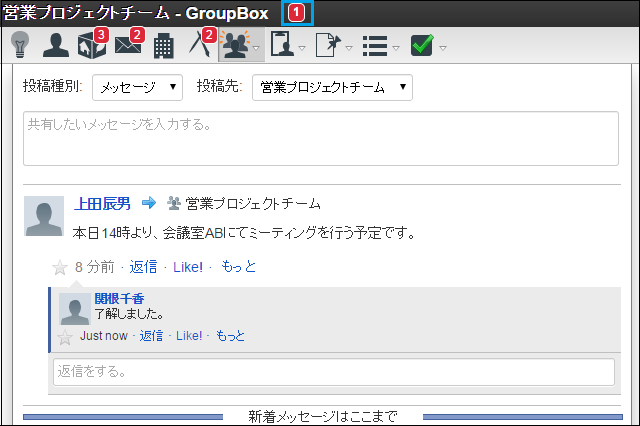Open the bulleted list icon
640x426 pixels.
click(375, 45)
